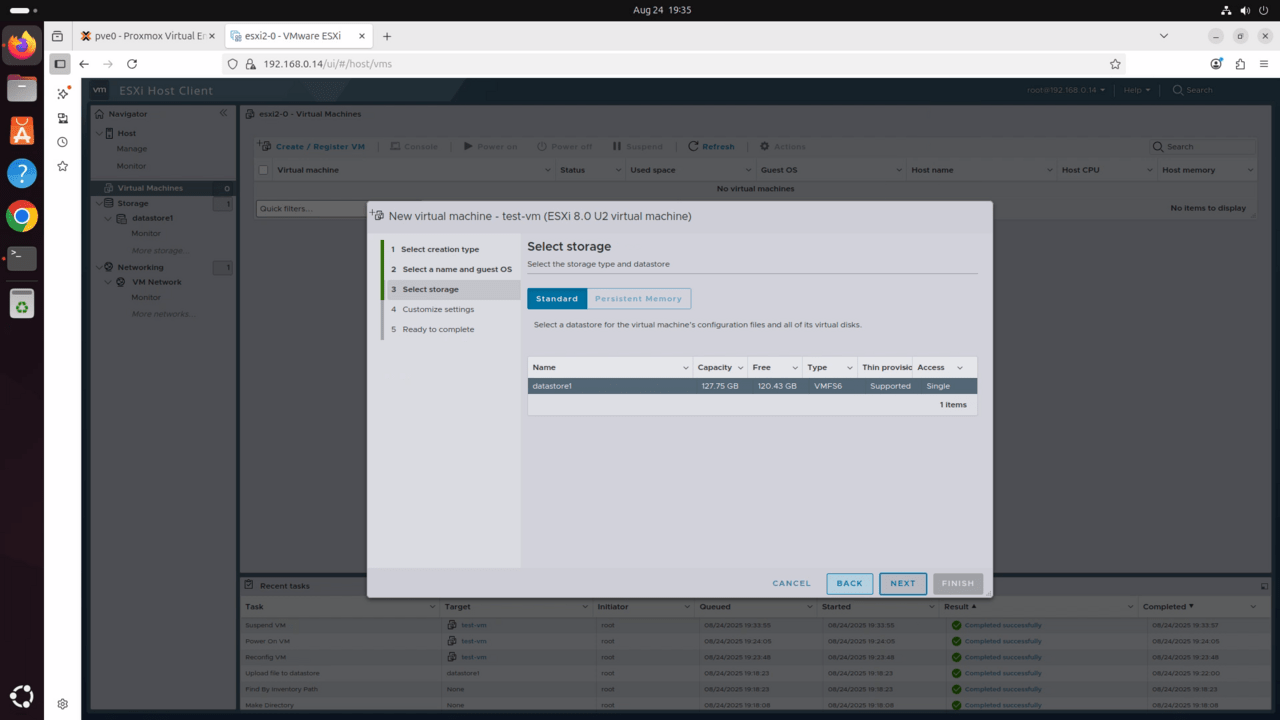Open Firefox history clock sidebar icon

(62, 142)
